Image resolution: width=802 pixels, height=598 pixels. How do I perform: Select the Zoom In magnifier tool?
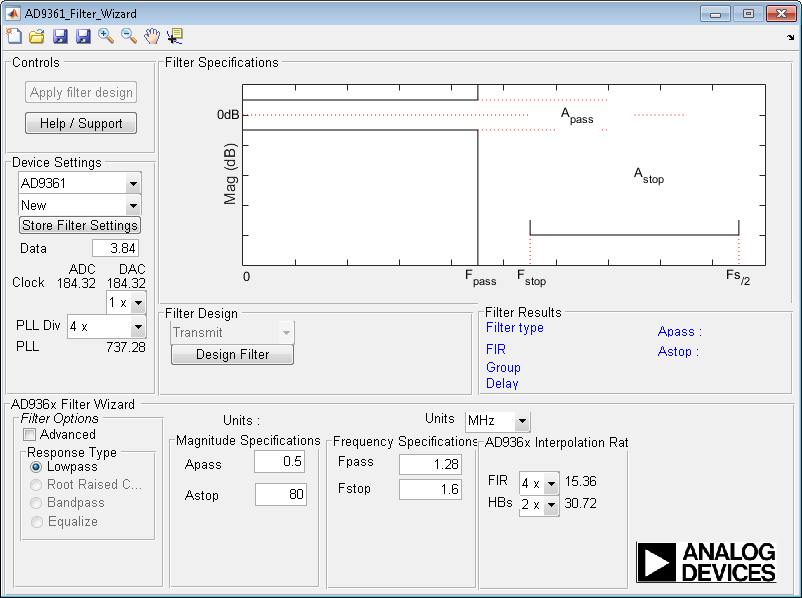click(106, 36)
